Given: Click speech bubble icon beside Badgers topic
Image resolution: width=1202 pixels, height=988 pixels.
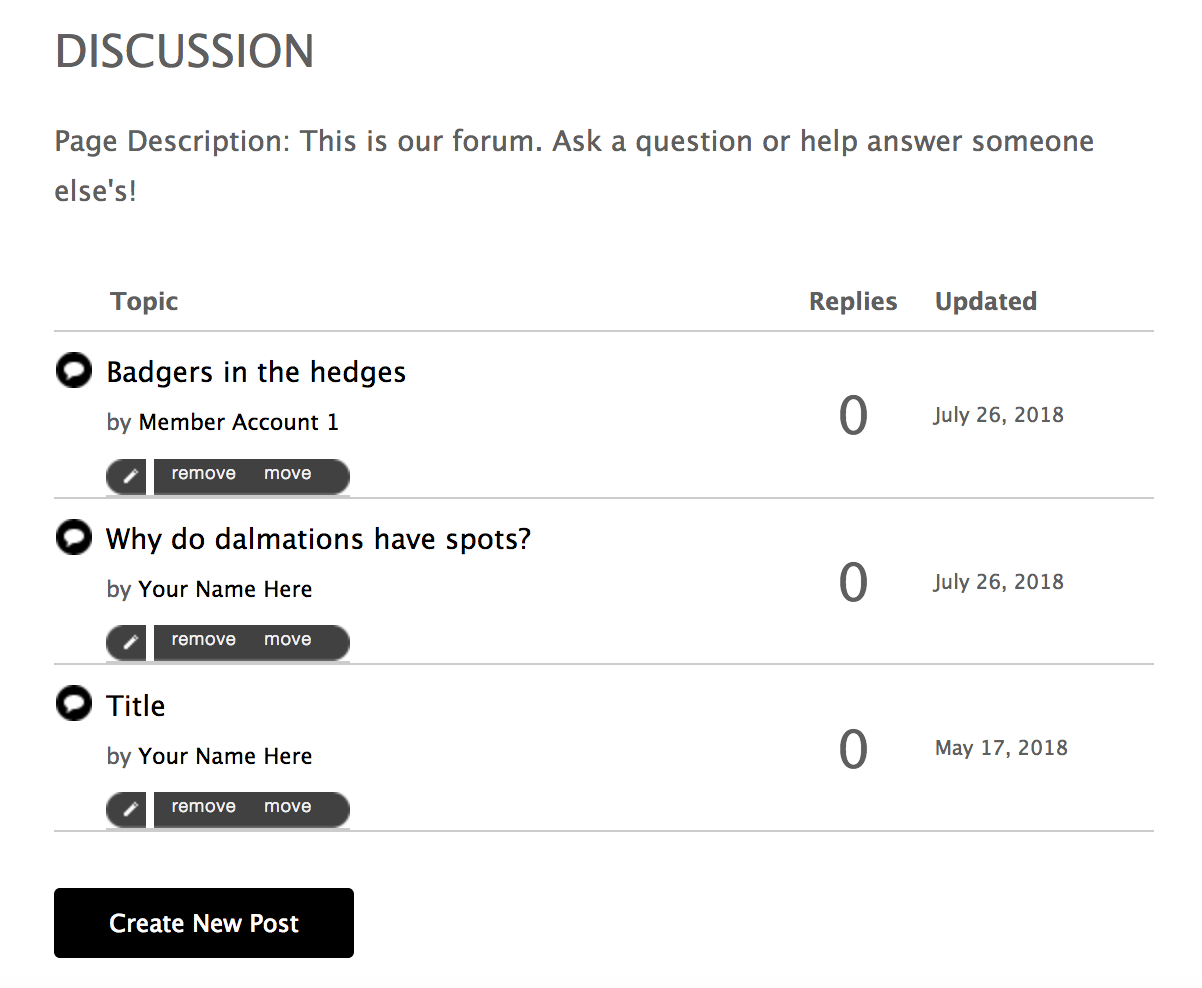Looking at the screenshot, I should pyautogui.click(x=73, y=371).
